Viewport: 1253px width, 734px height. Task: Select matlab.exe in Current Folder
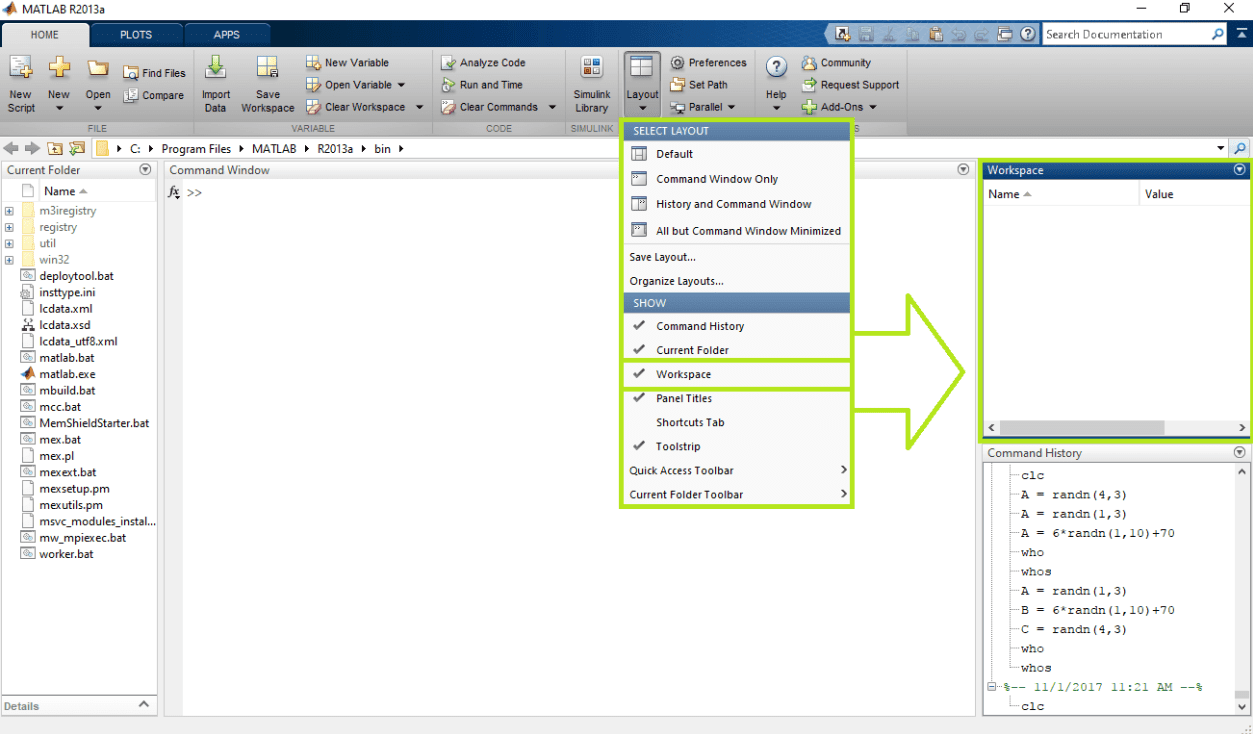(x=67, y=374)
